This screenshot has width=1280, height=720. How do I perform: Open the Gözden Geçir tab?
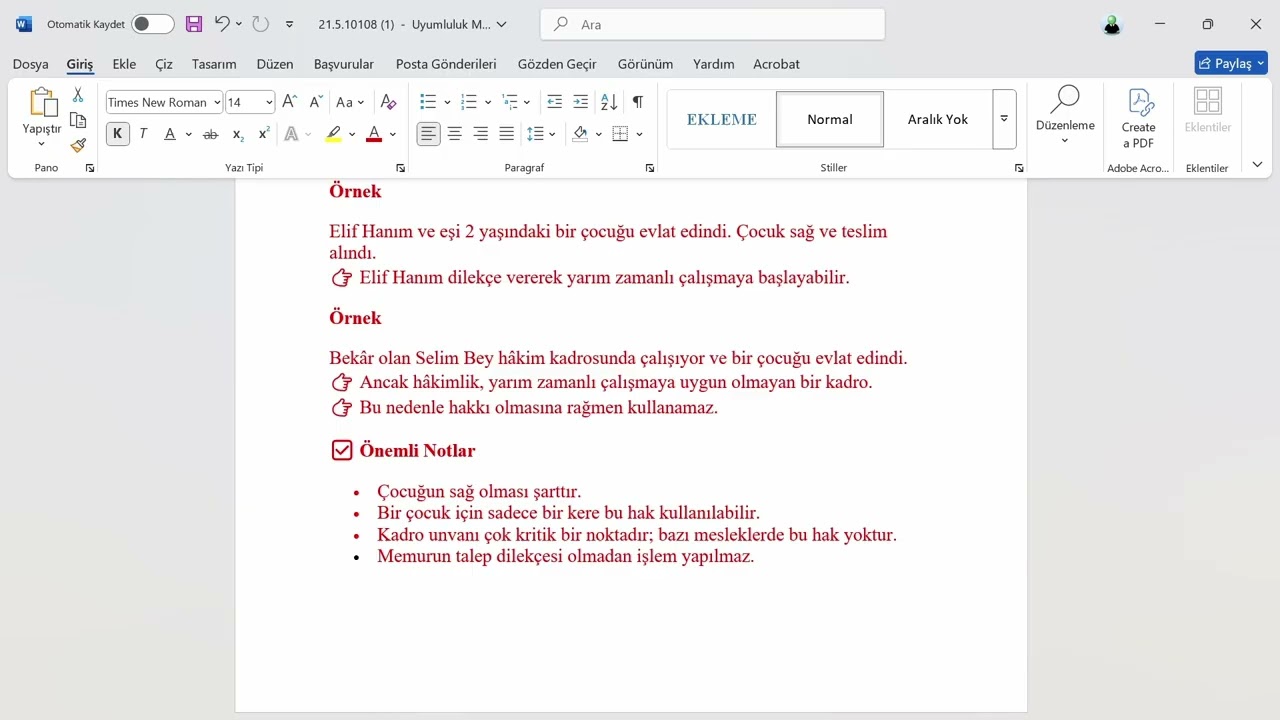(557, 64)
